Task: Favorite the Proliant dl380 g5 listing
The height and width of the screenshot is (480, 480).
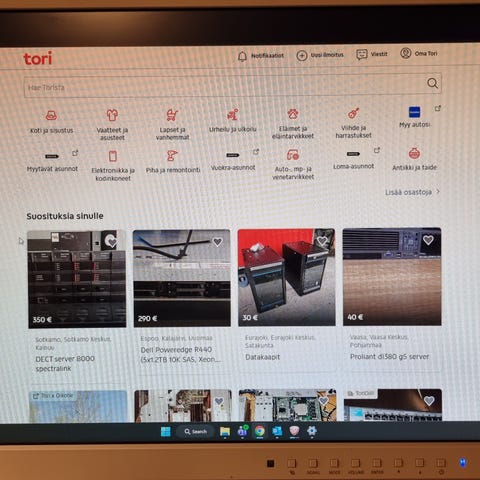Action: (x=428, y=239)
